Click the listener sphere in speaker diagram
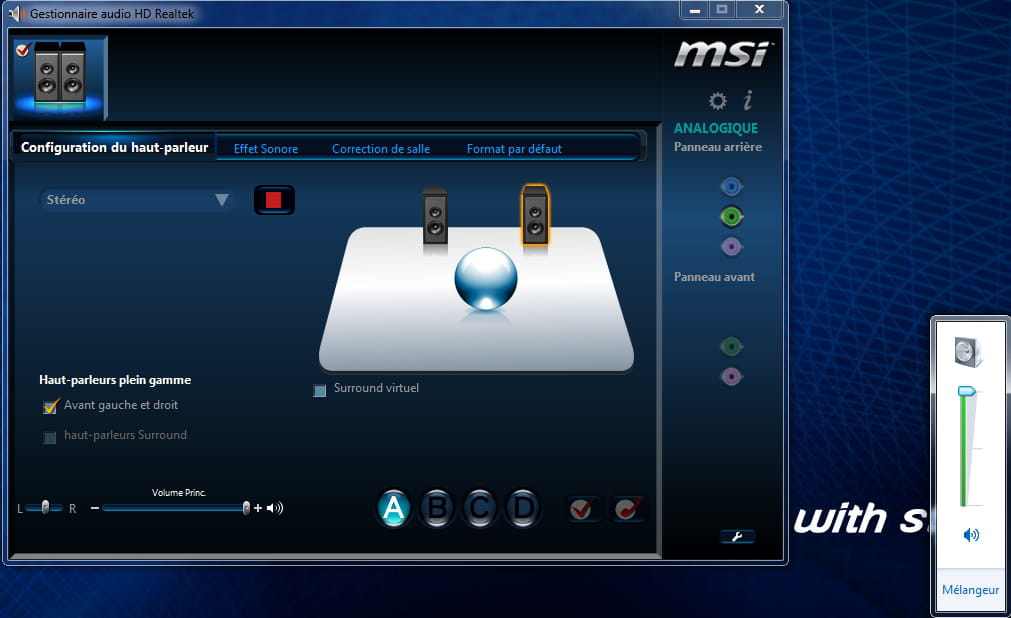1011x618 pixels. pyautogui.click(x=486, y=279)
